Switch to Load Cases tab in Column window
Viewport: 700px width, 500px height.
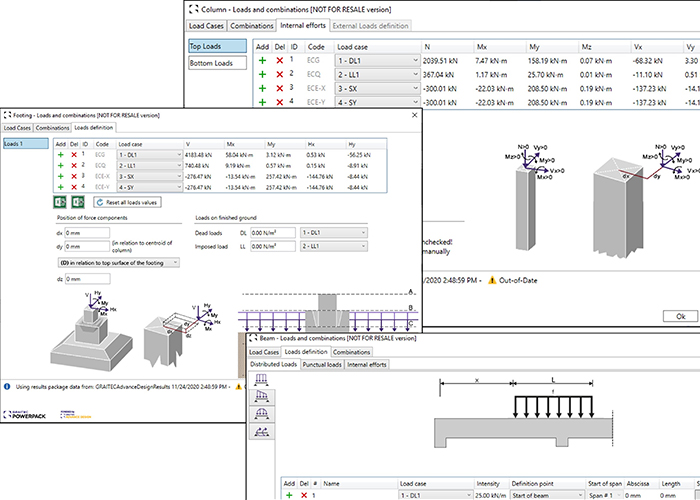206,26
